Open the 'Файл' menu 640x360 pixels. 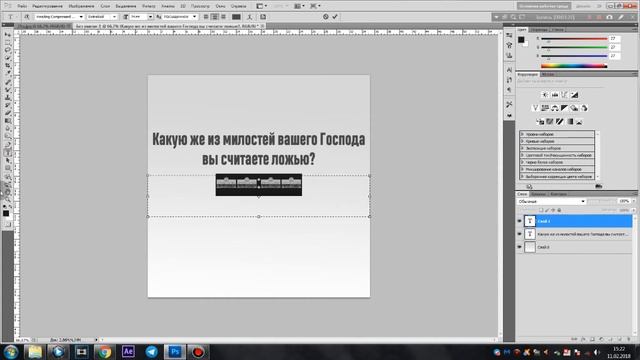click(x=22, y=6)
